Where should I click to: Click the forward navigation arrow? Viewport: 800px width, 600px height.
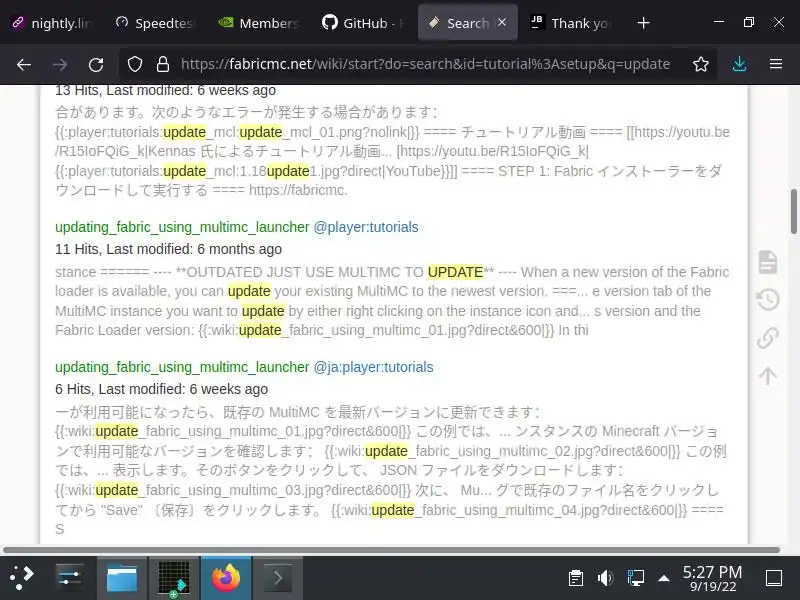[x=60, y=64]
